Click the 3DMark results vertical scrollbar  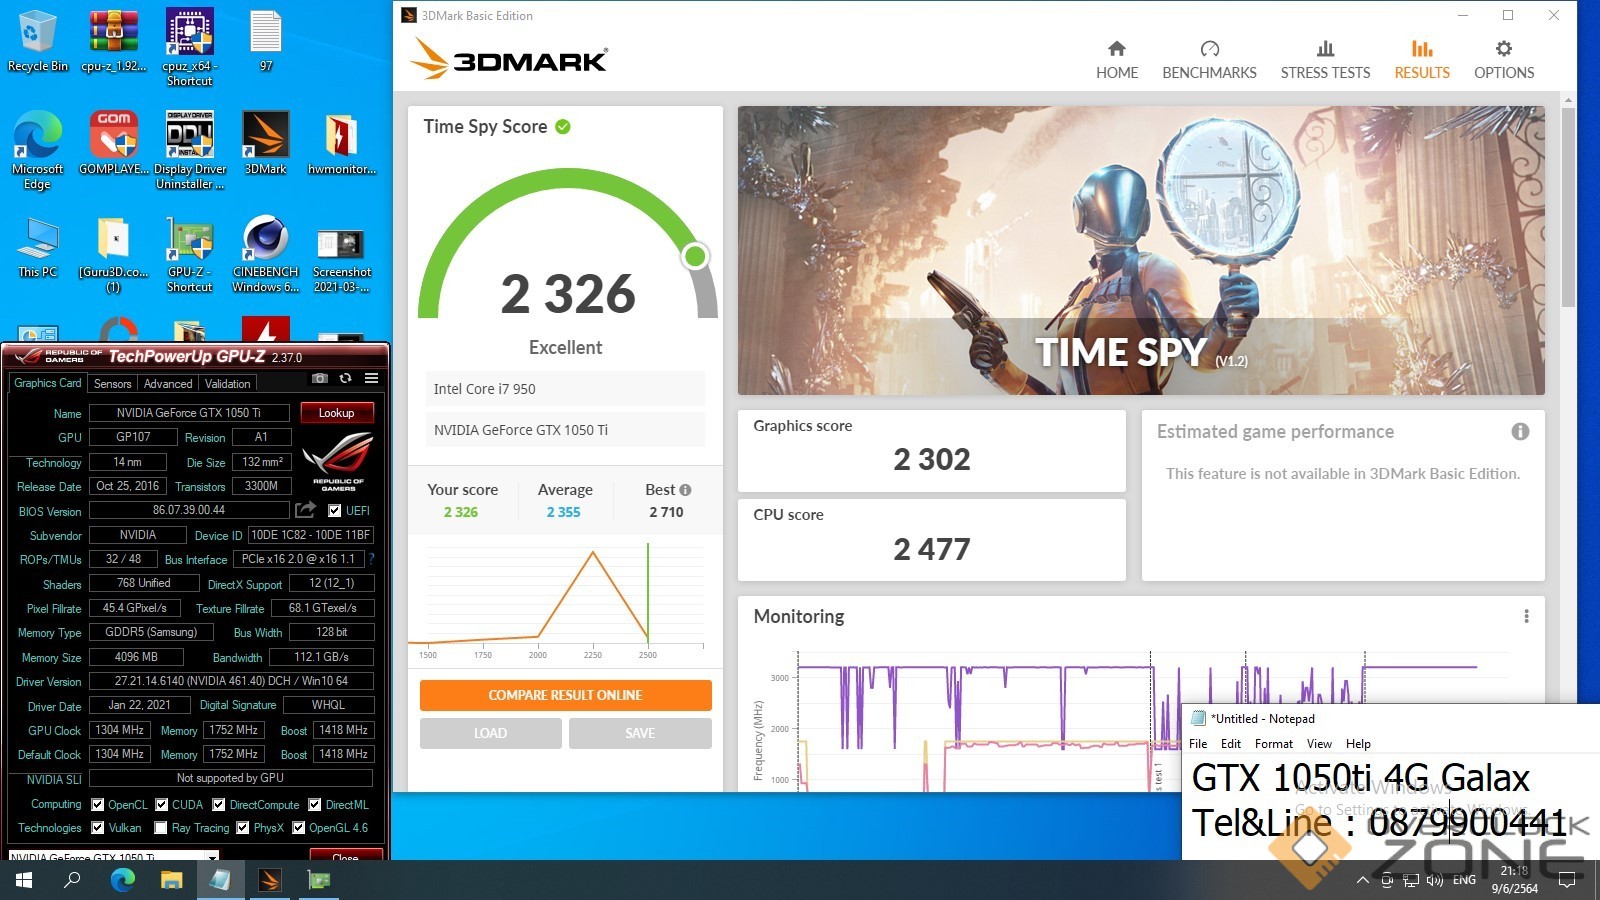pyautogui.click(x=1567, y=207)
